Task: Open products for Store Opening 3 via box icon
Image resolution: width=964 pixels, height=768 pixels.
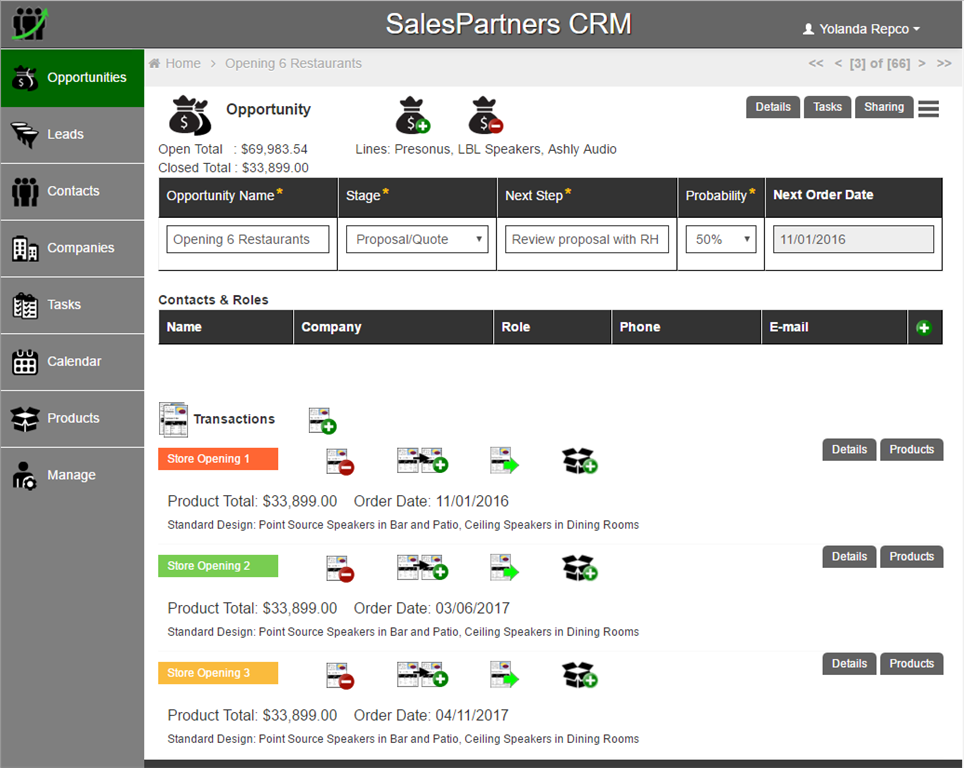Action: pyautogui.click(x=579, y=674)
